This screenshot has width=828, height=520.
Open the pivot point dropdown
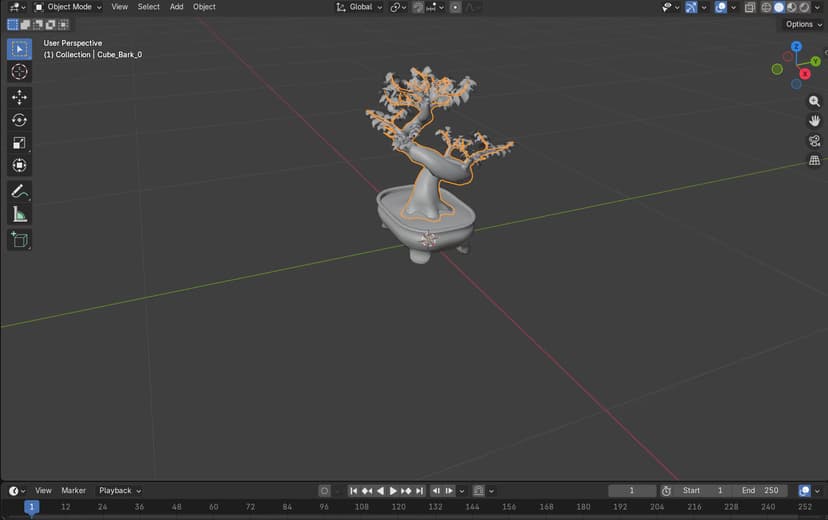pos(398,7)
